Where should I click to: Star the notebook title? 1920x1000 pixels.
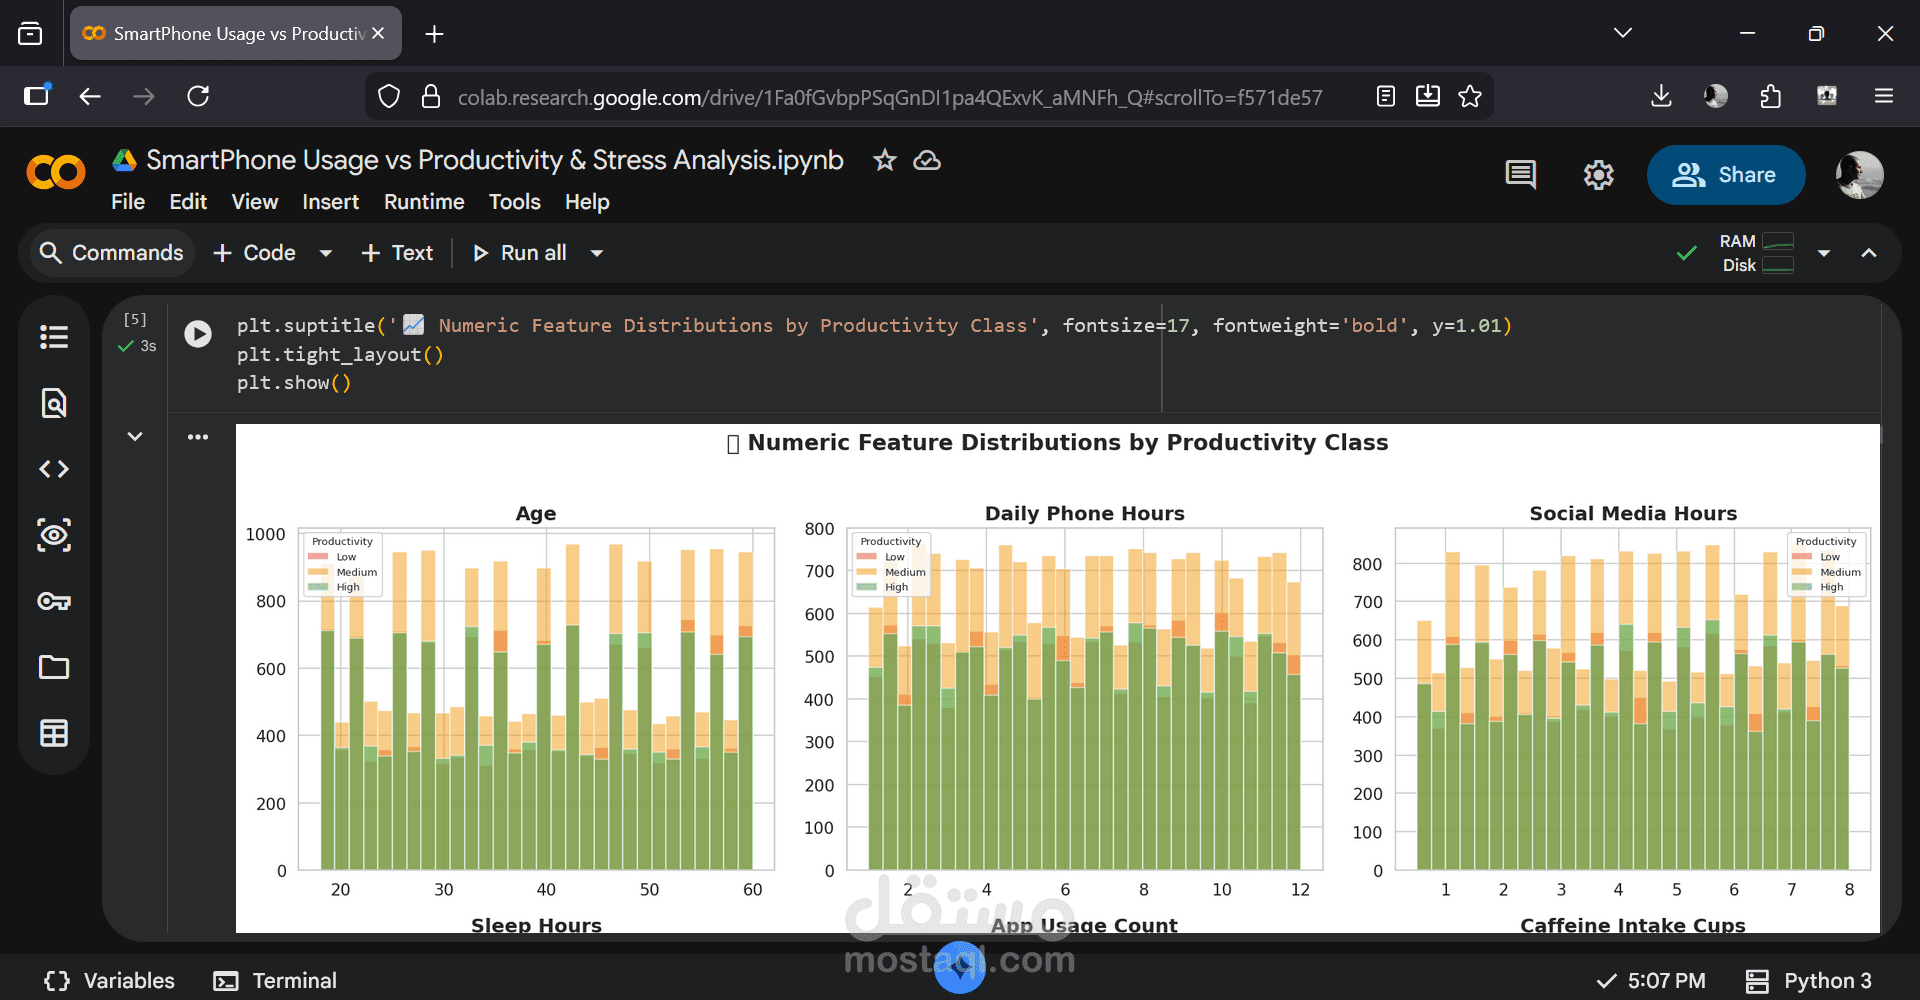click(884, 160)
